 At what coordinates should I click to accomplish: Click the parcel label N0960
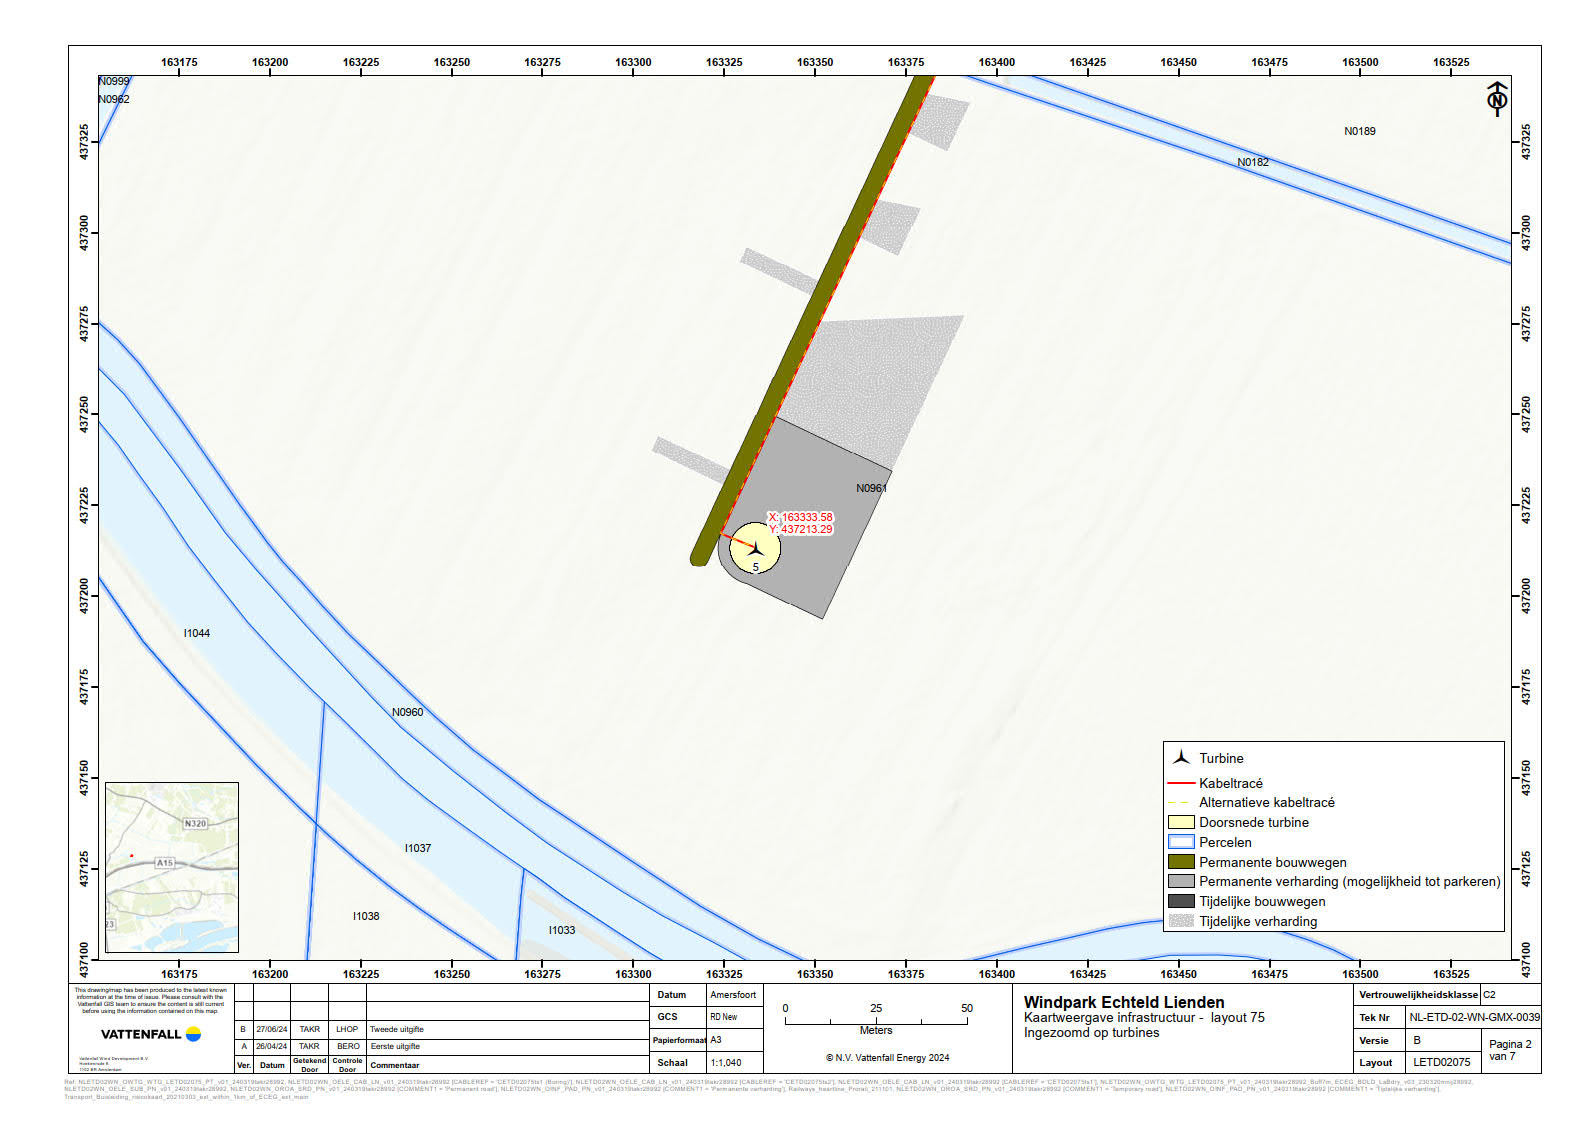(407, 712)
